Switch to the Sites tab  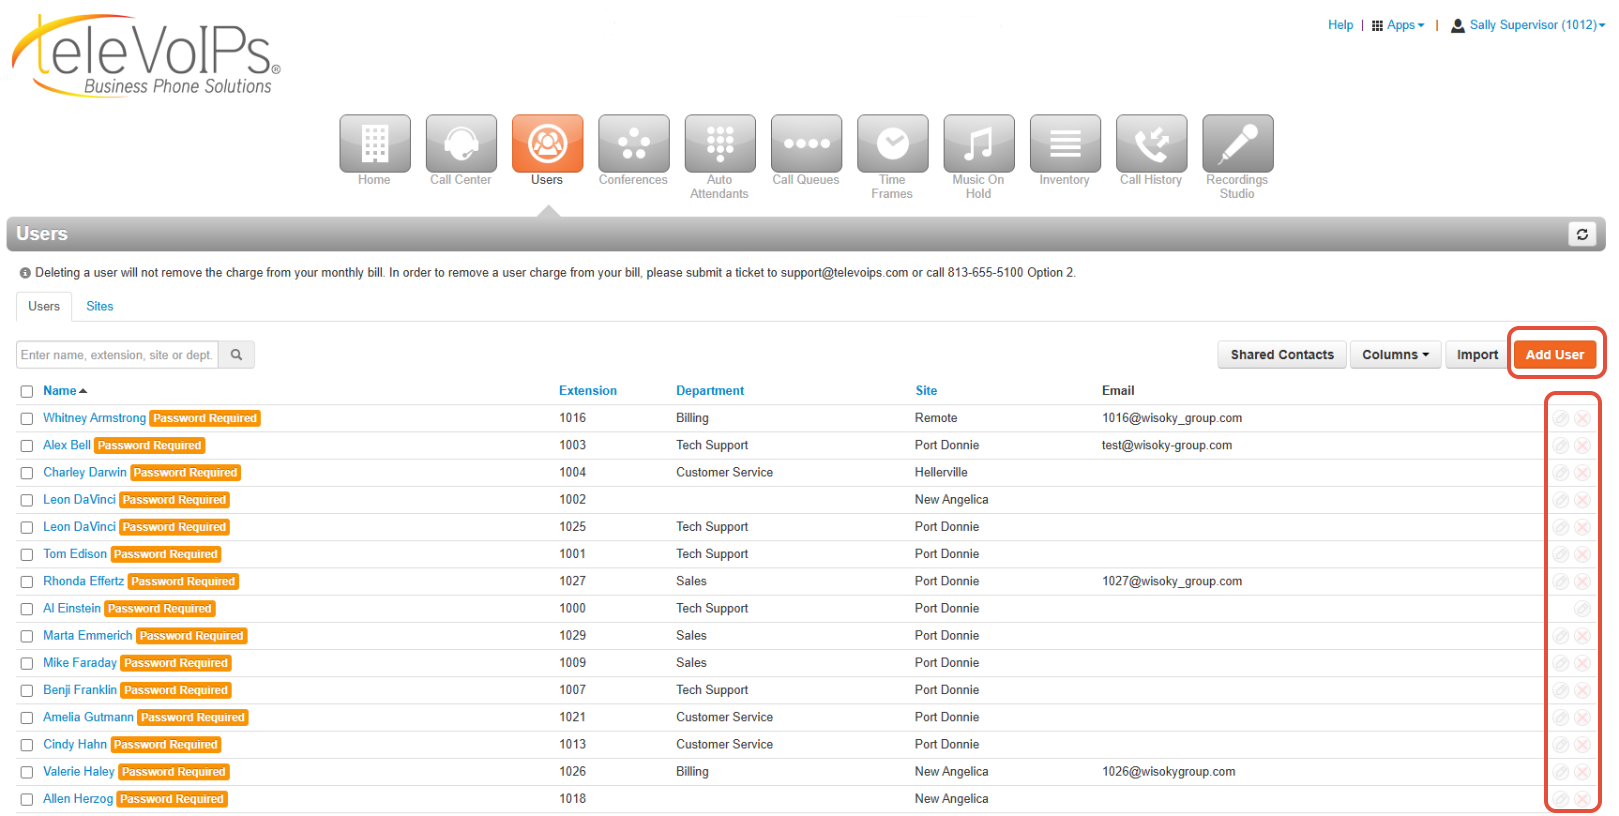pyautogui.click(x=100, y=306)
